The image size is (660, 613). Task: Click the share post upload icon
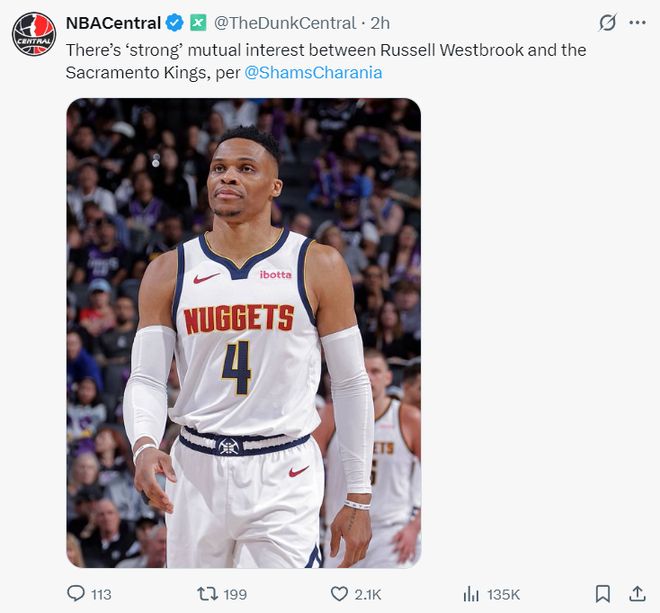[636, 594]
